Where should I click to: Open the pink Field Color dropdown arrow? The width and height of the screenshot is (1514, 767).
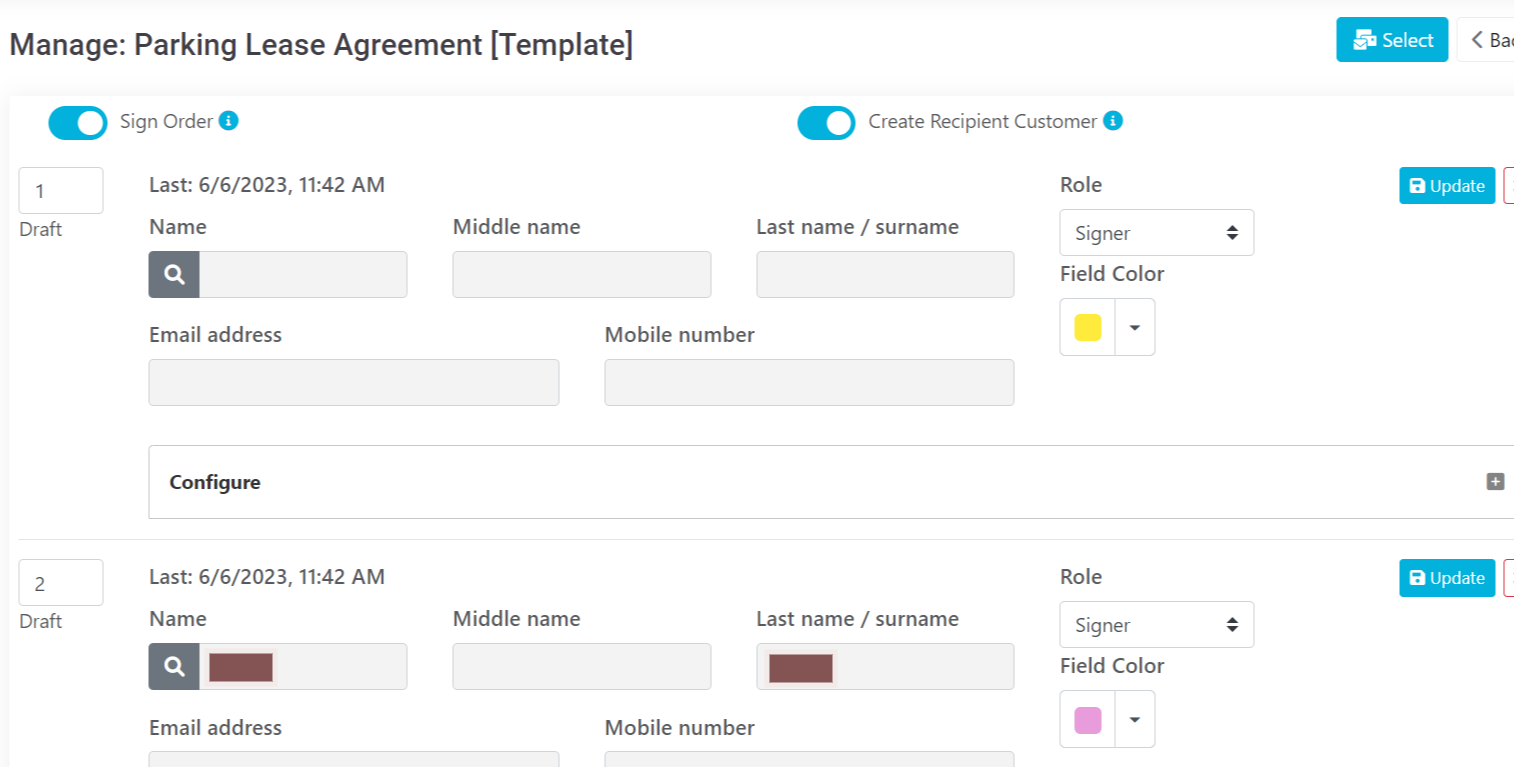[x=1135, y=719]
